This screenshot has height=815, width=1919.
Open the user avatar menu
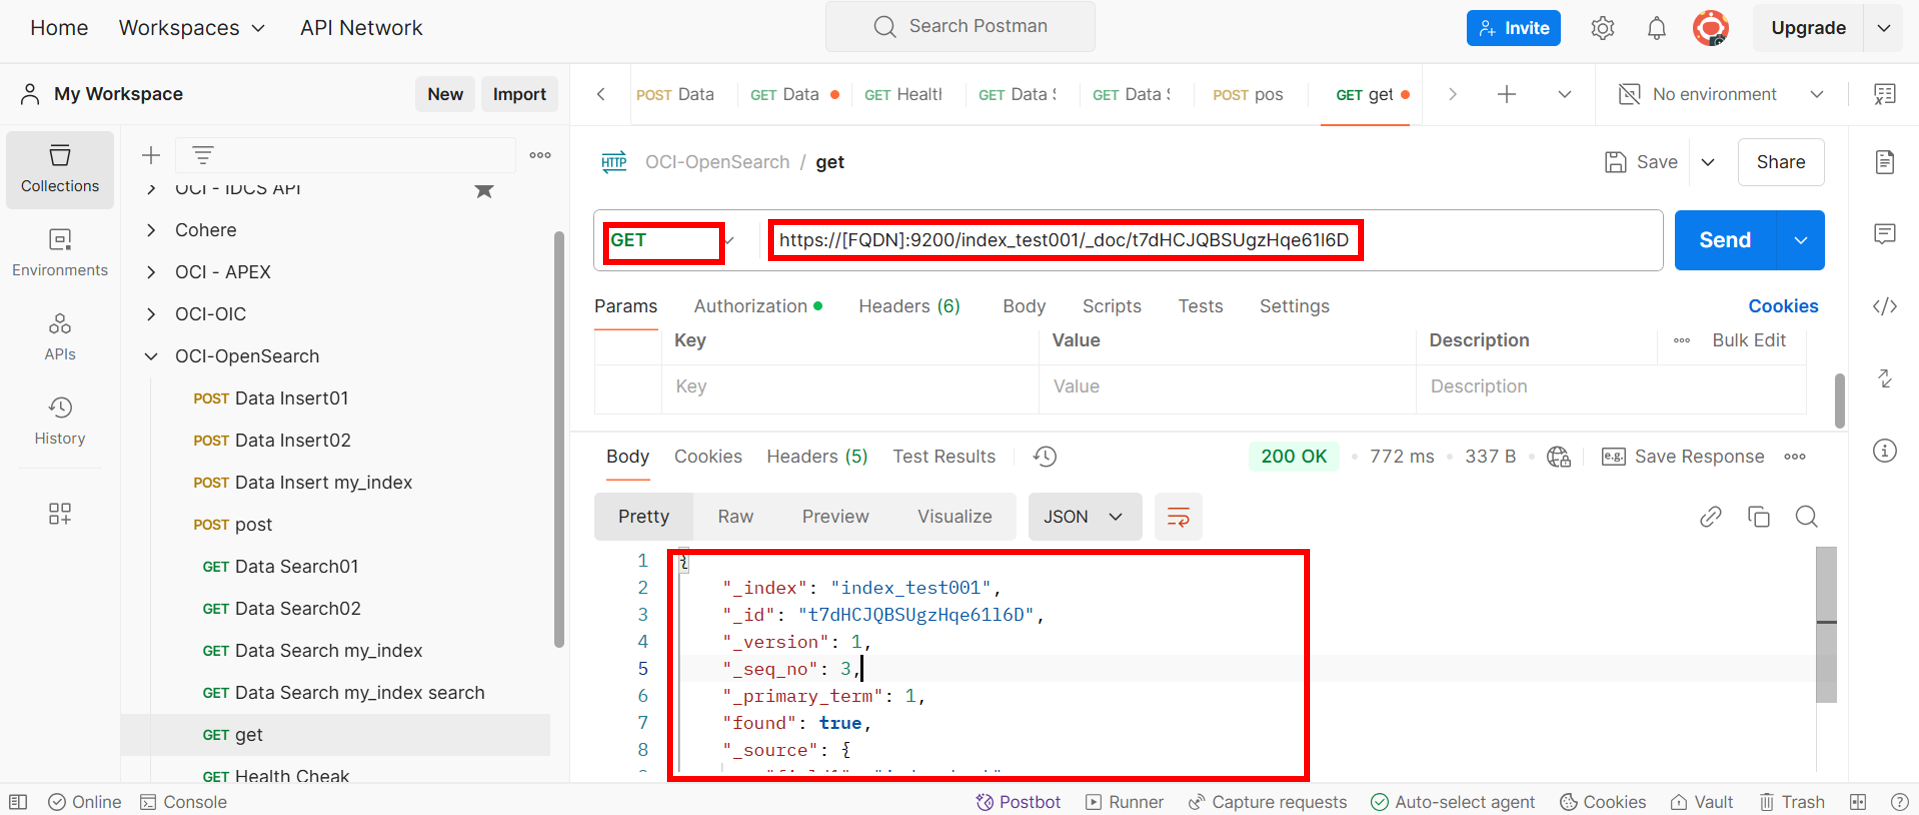[1710, 28]
